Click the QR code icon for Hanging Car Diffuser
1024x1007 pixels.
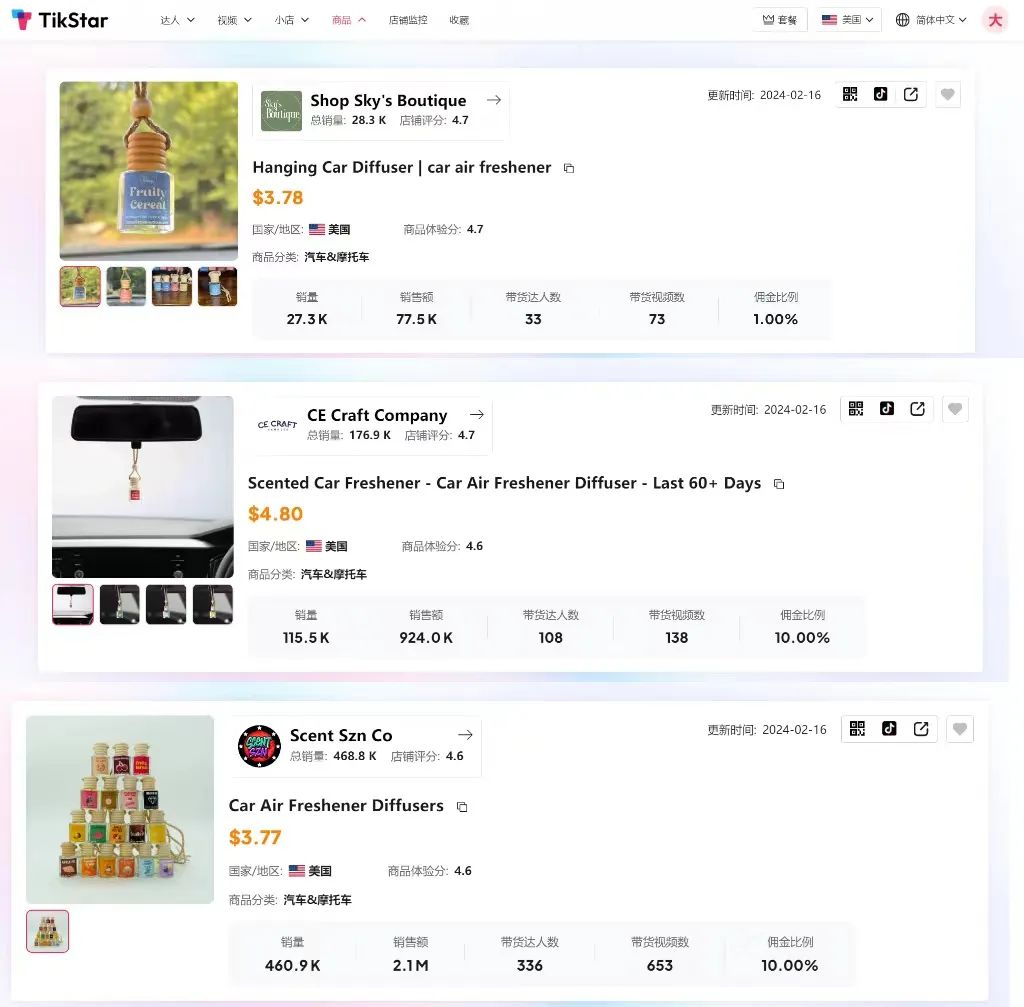pyautogui.click(x=850, y=94)
